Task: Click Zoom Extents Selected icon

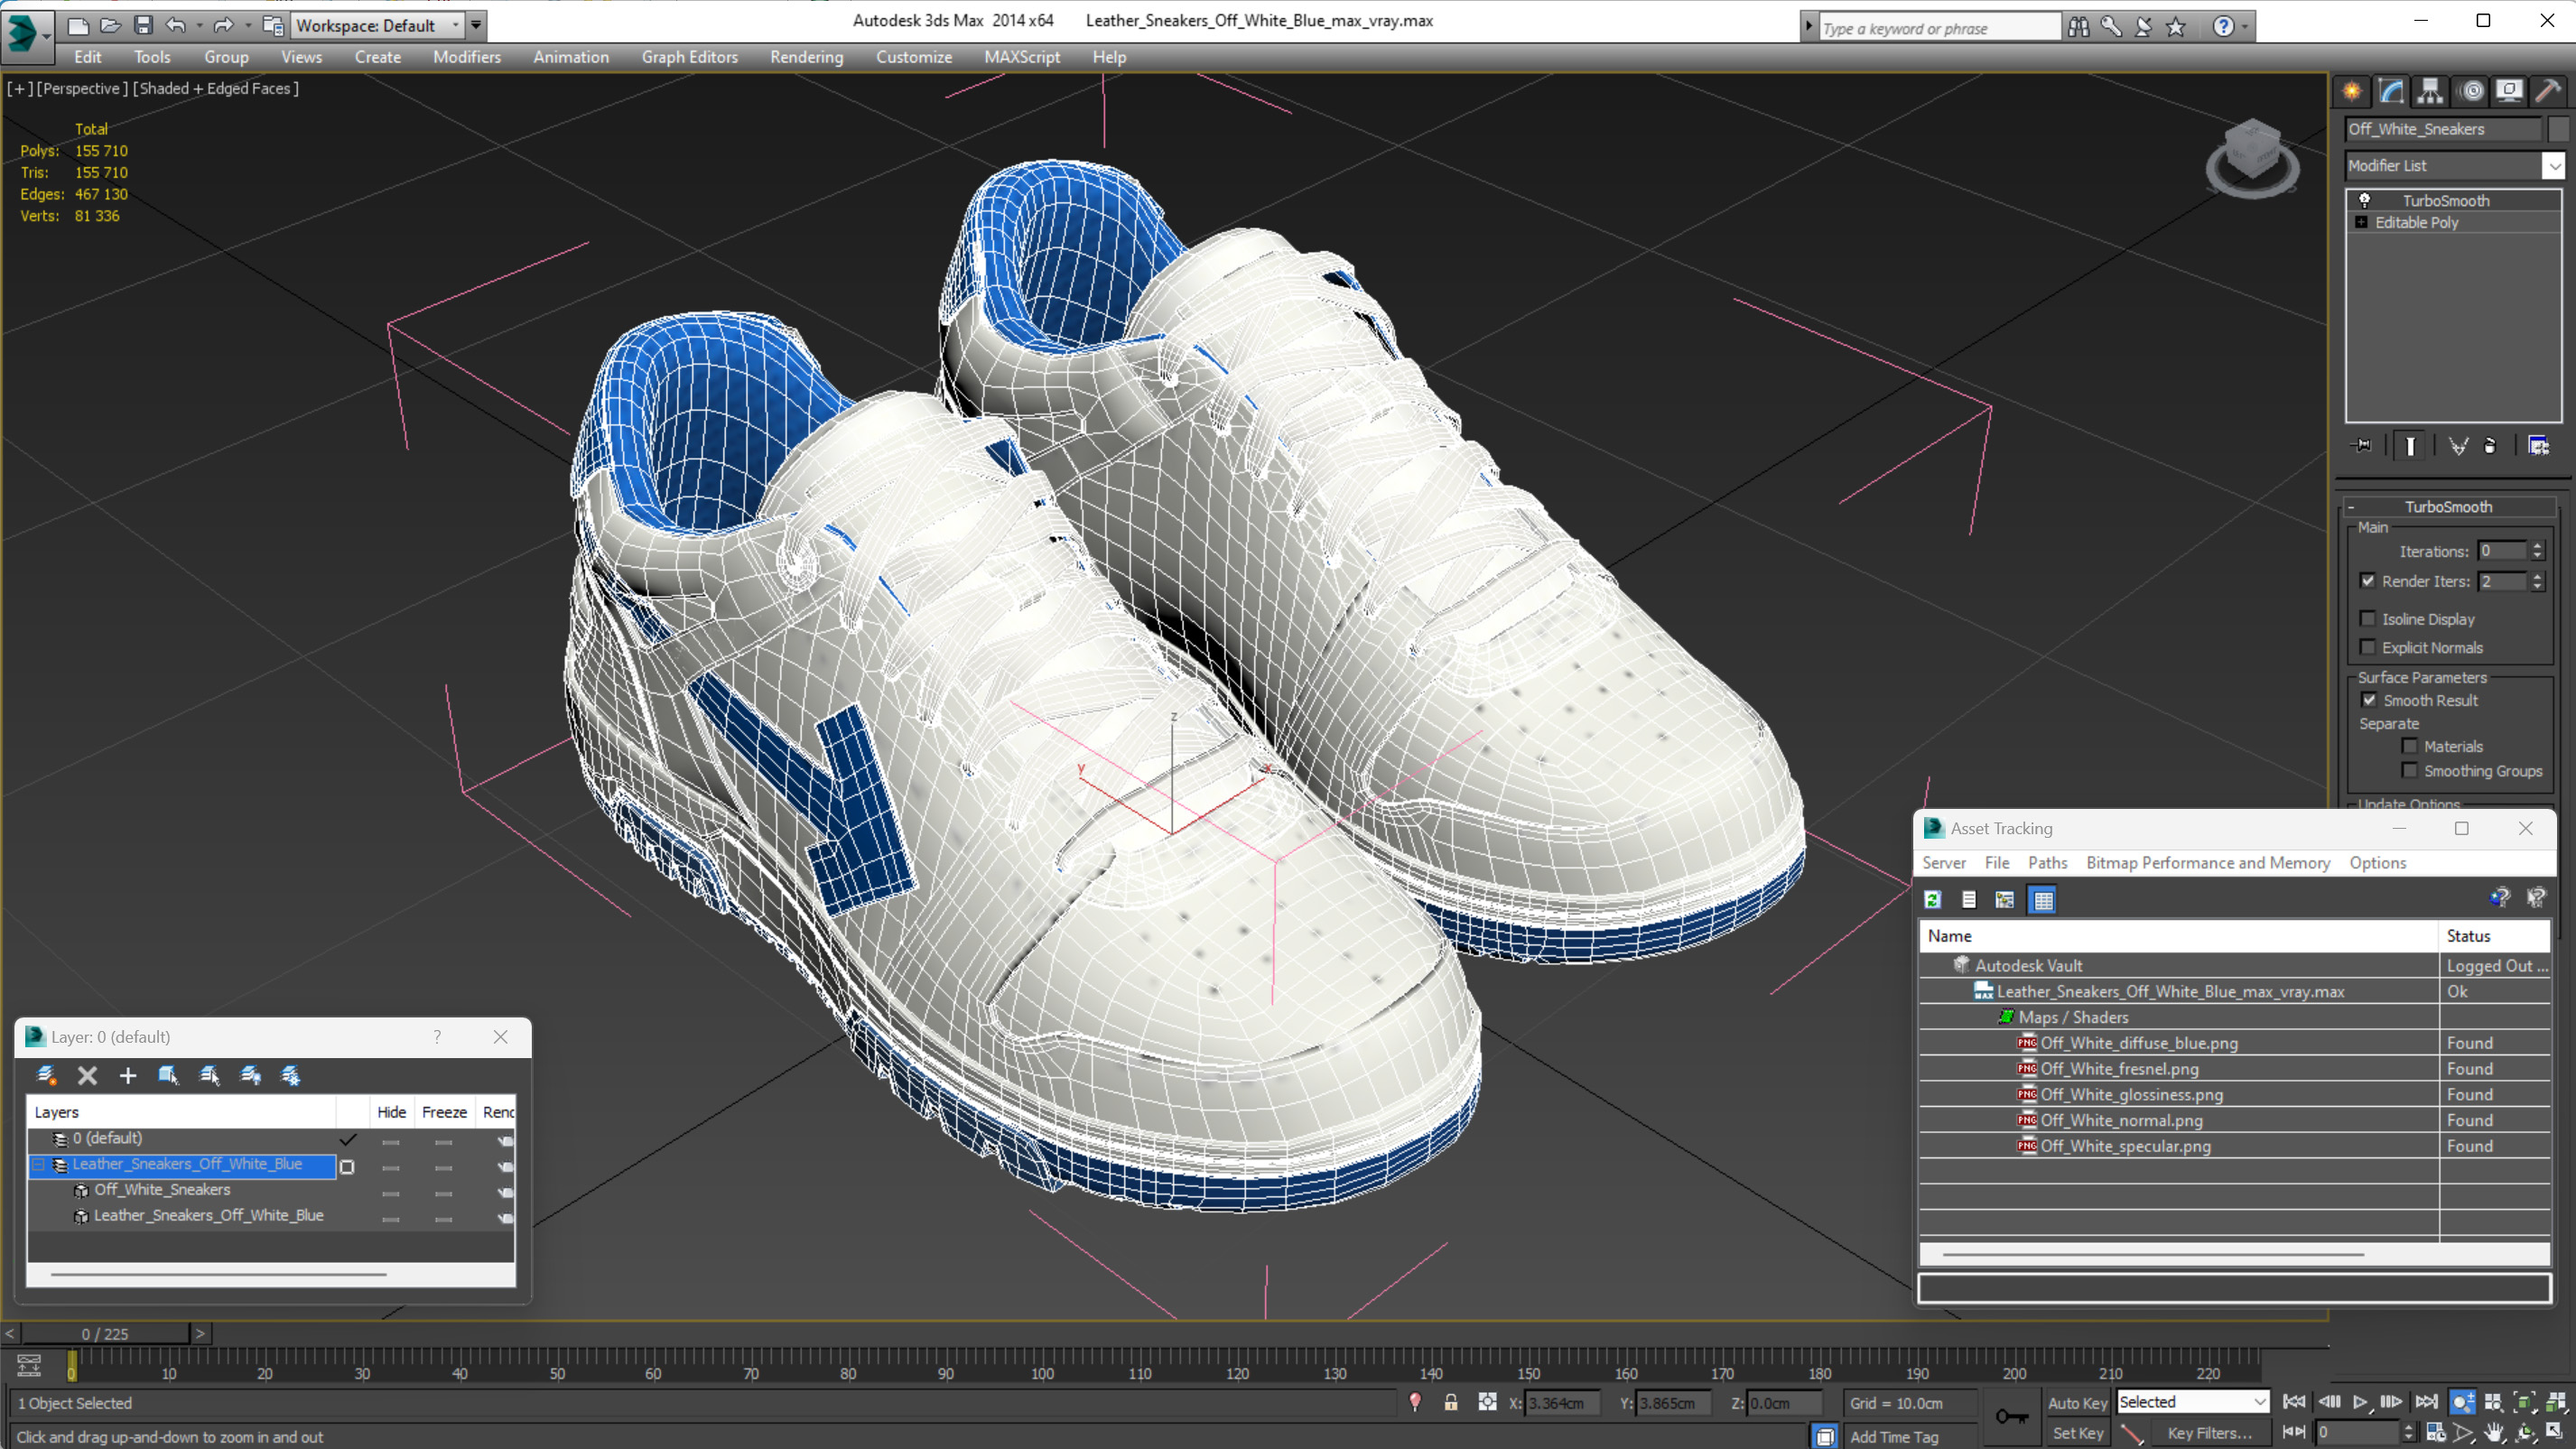Action: (2524, 1402)
